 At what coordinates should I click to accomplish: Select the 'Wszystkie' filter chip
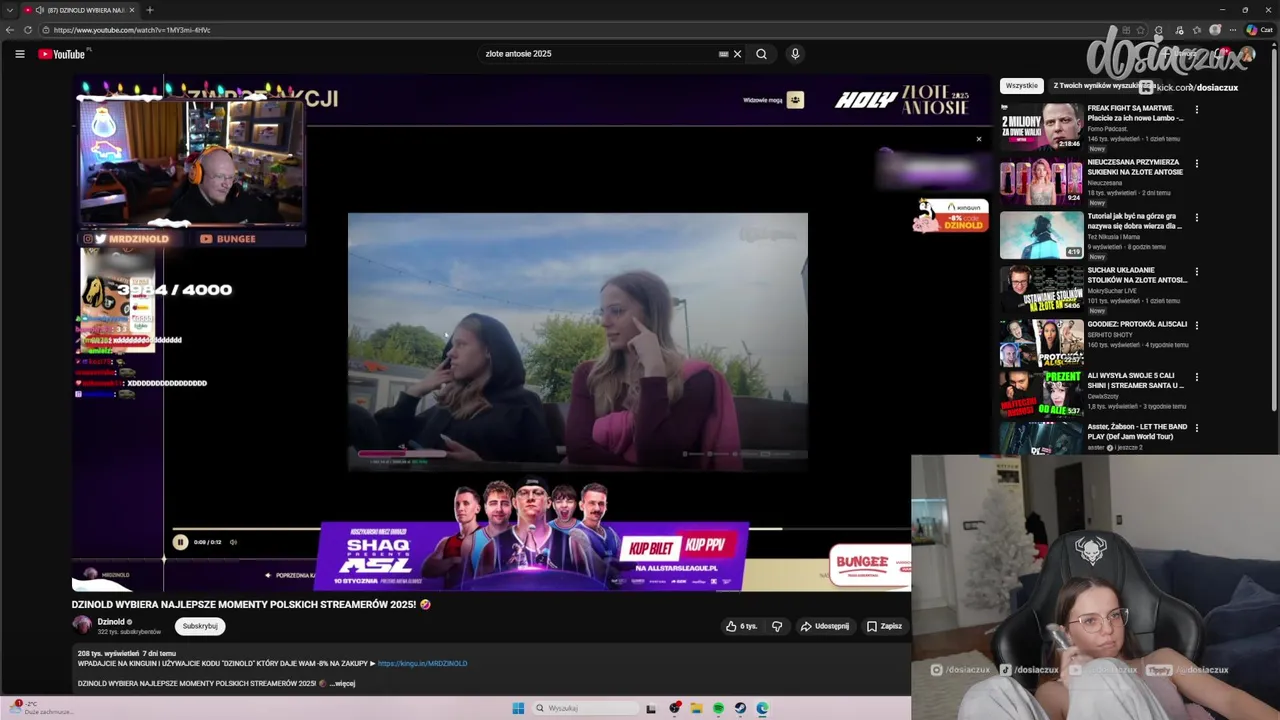tap(1022, 86)
